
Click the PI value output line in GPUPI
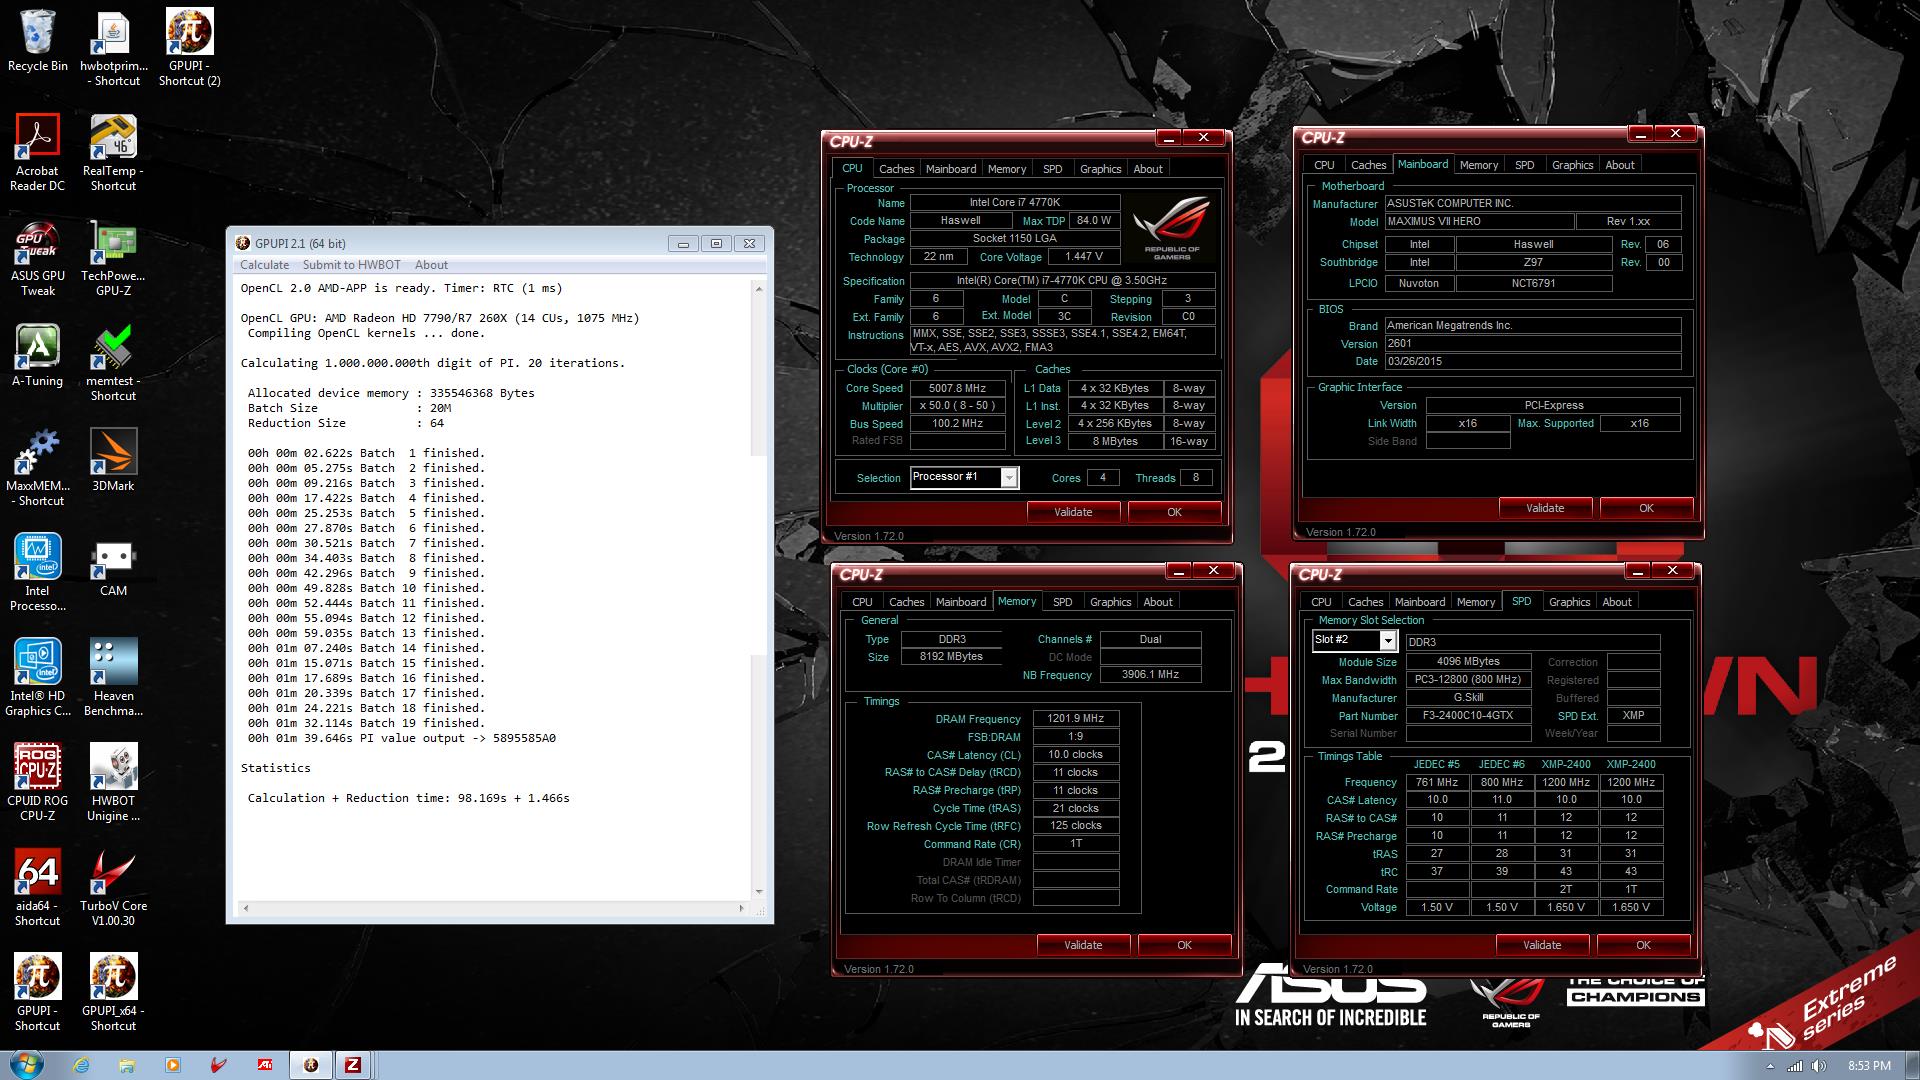[x=402, y=738]
